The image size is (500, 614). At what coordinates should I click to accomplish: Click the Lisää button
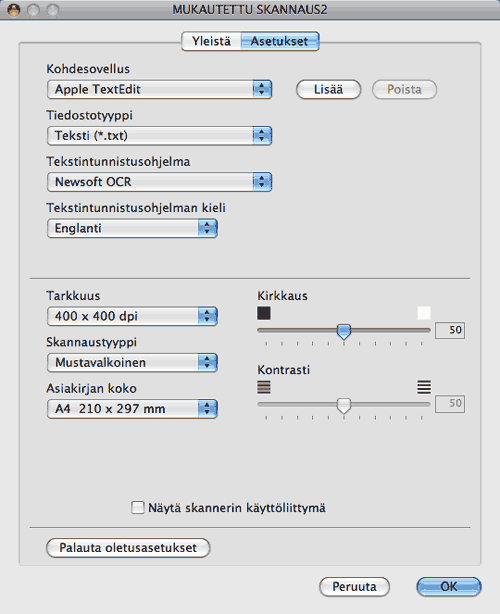pos(329,89)
